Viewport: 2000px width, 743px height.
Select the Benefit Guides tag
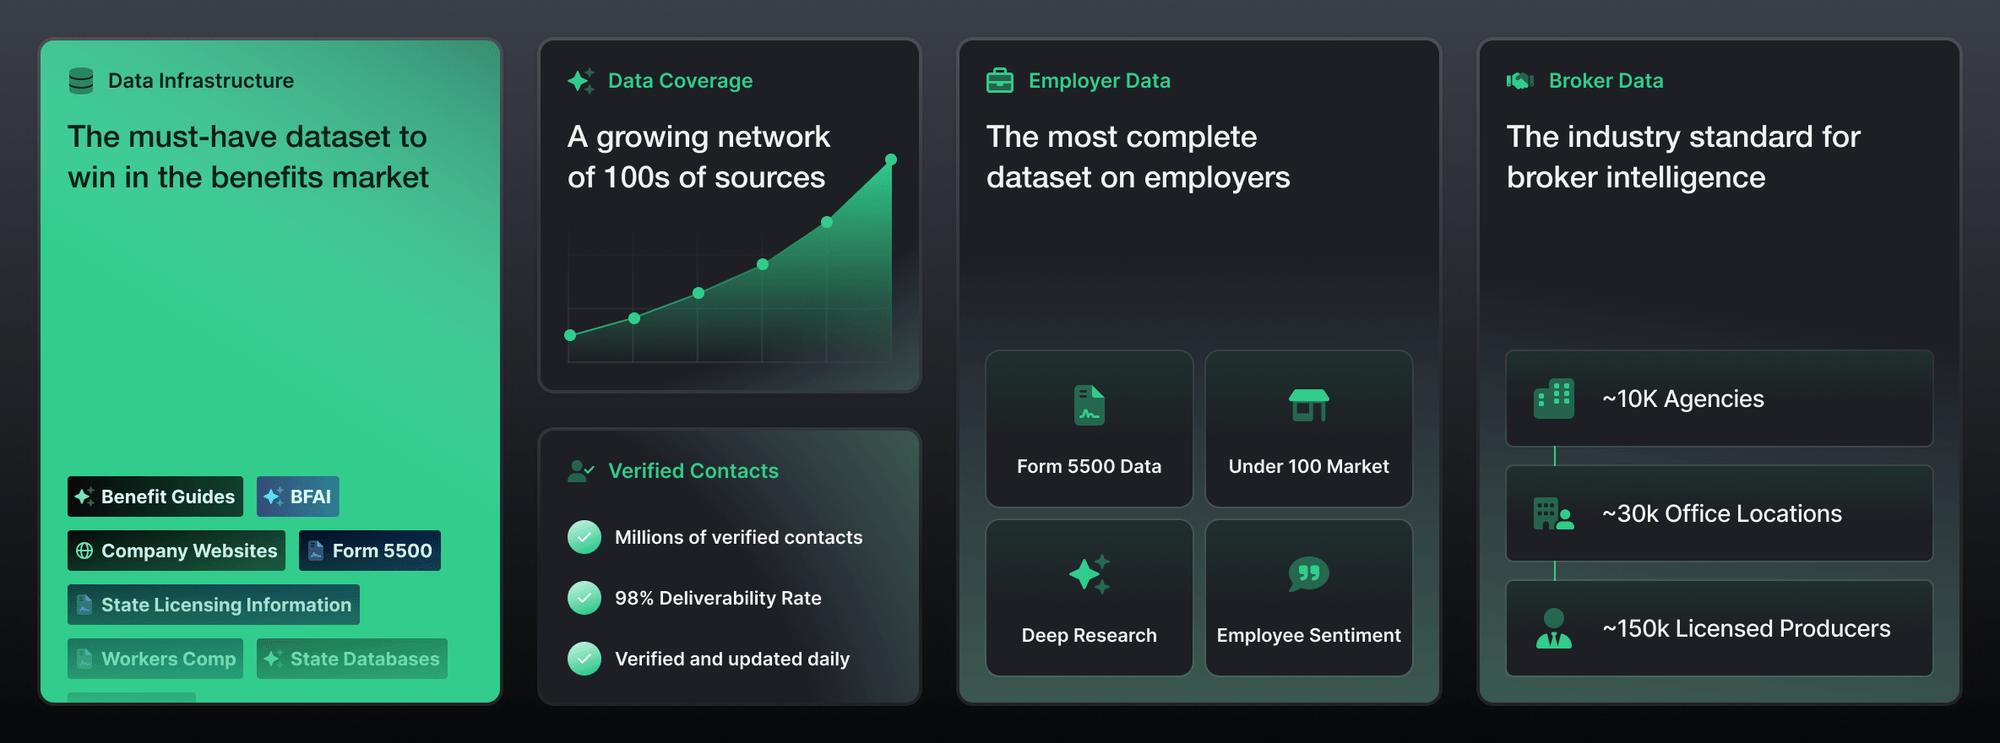coord(155,497)
